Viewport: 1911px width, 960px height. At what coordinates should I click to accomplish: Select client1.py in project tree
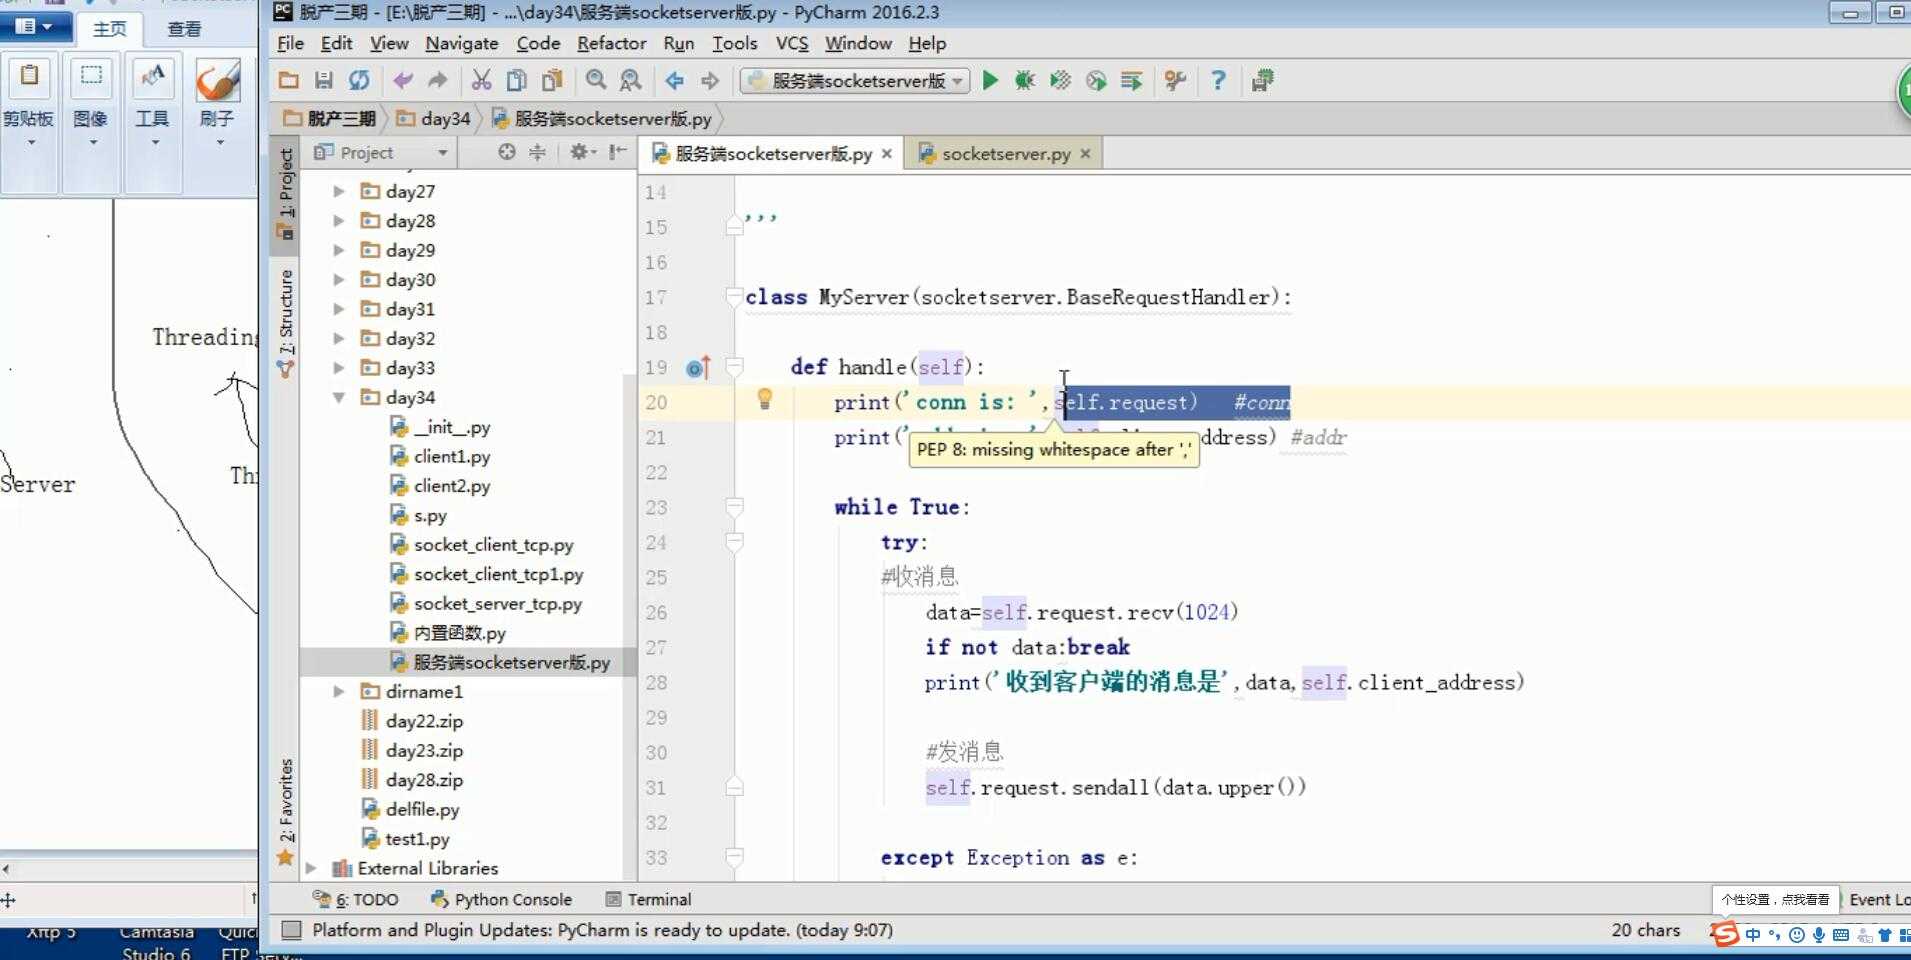point(452,456)
